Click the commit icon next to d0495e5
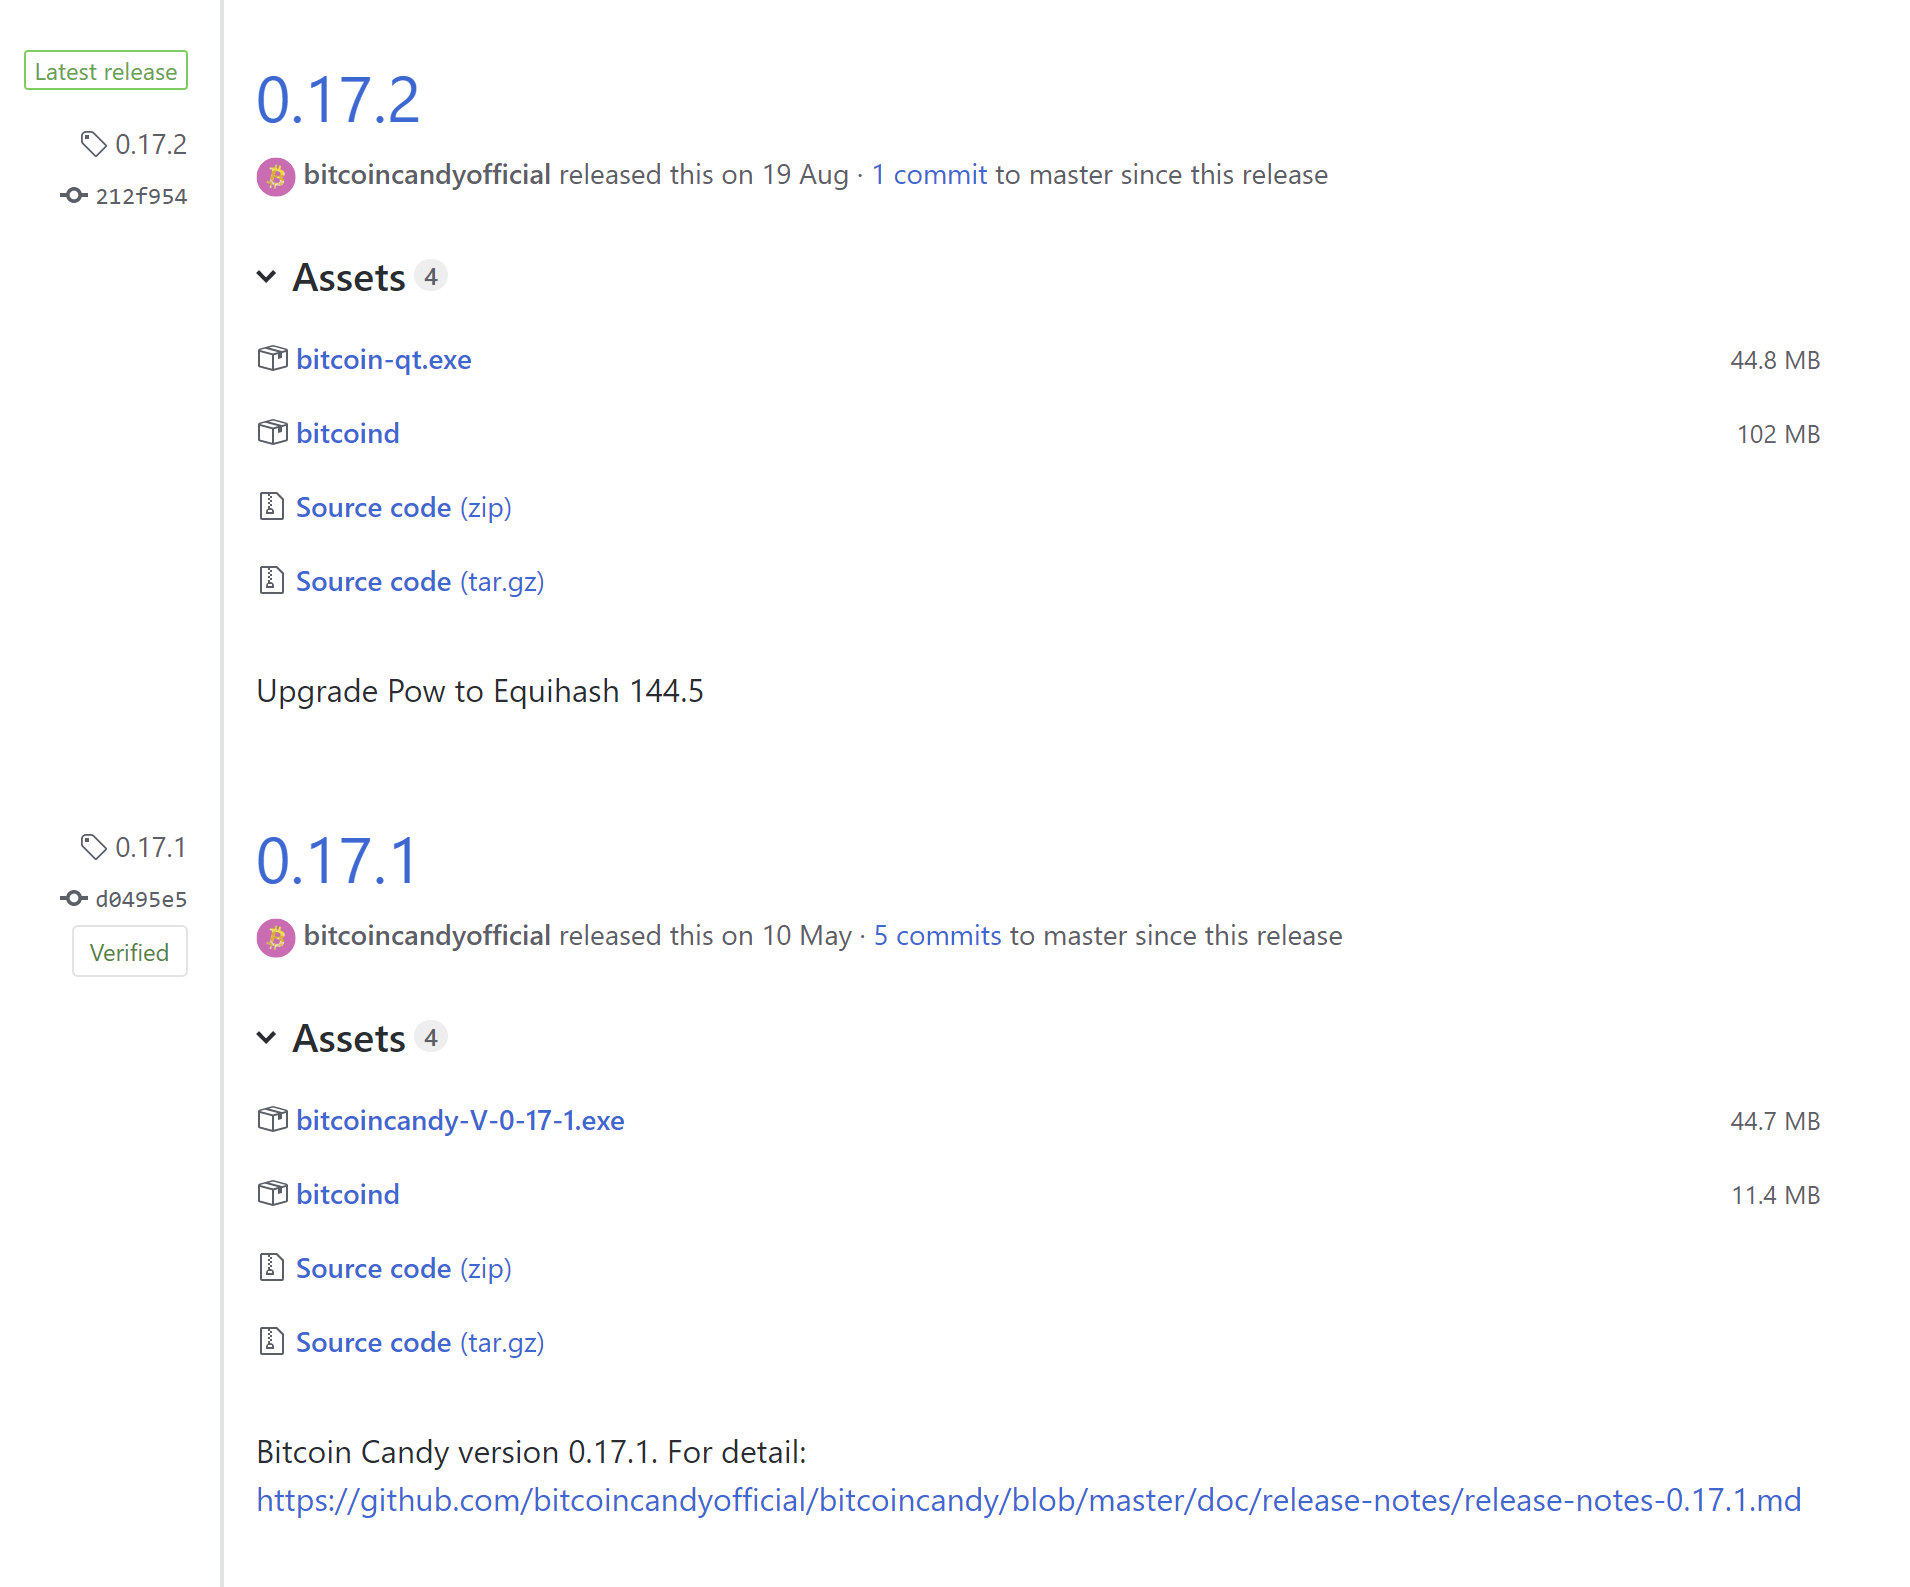The width and height of the screenshot is (1910, 1587). point(73,899)
